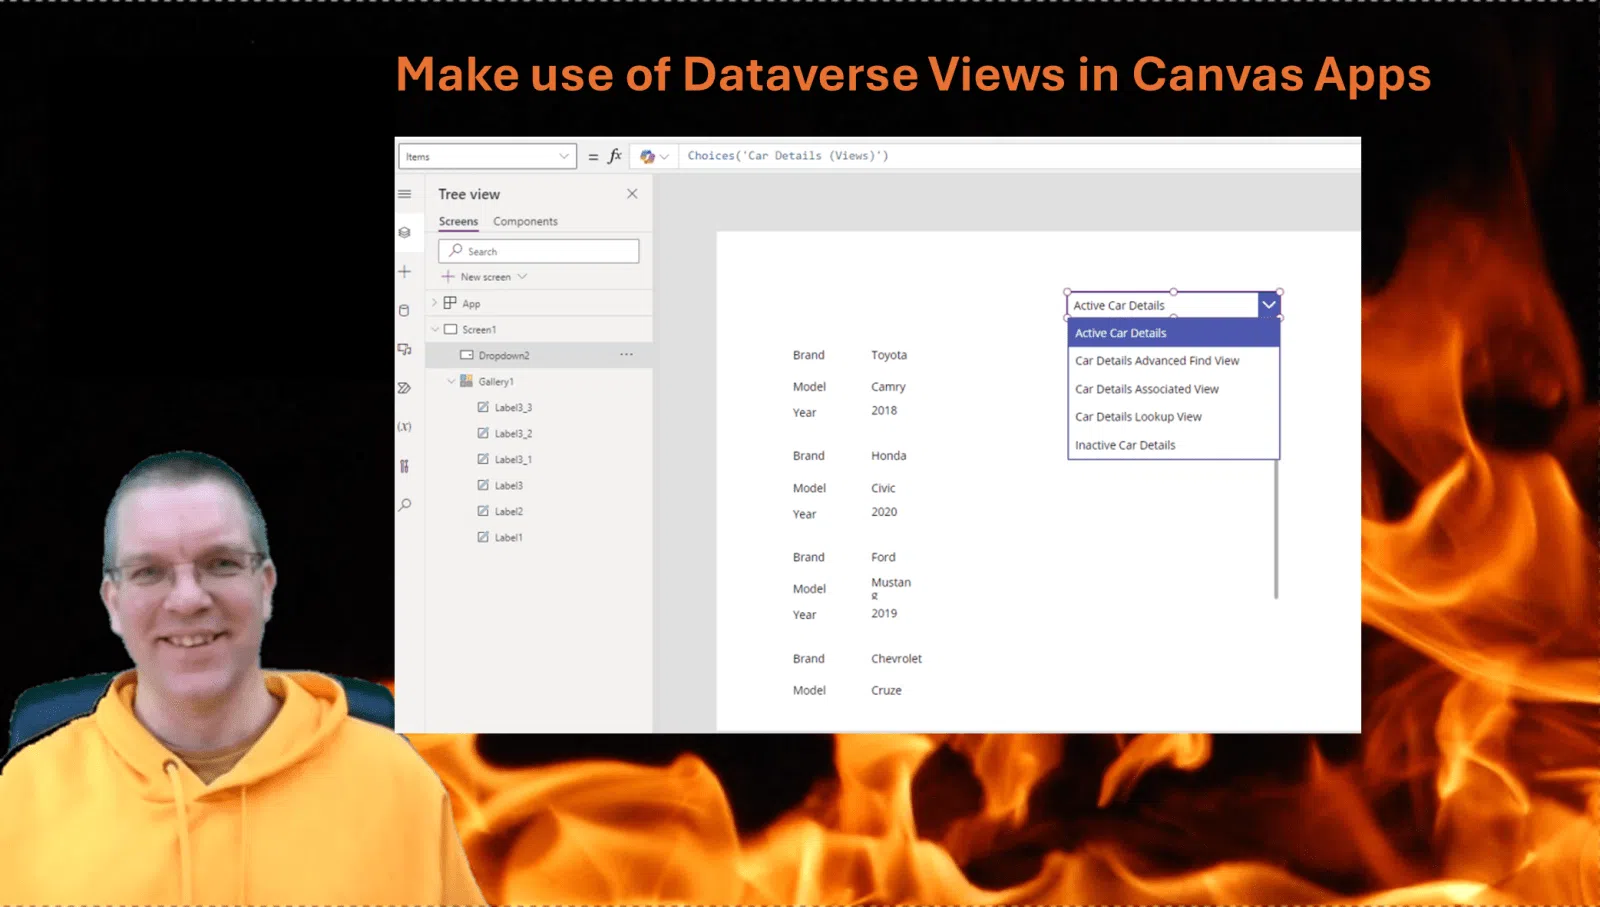The height and width of the screenshot is (907, 1600).
Task: Click the Camry model value
Action: click(888, 387)
